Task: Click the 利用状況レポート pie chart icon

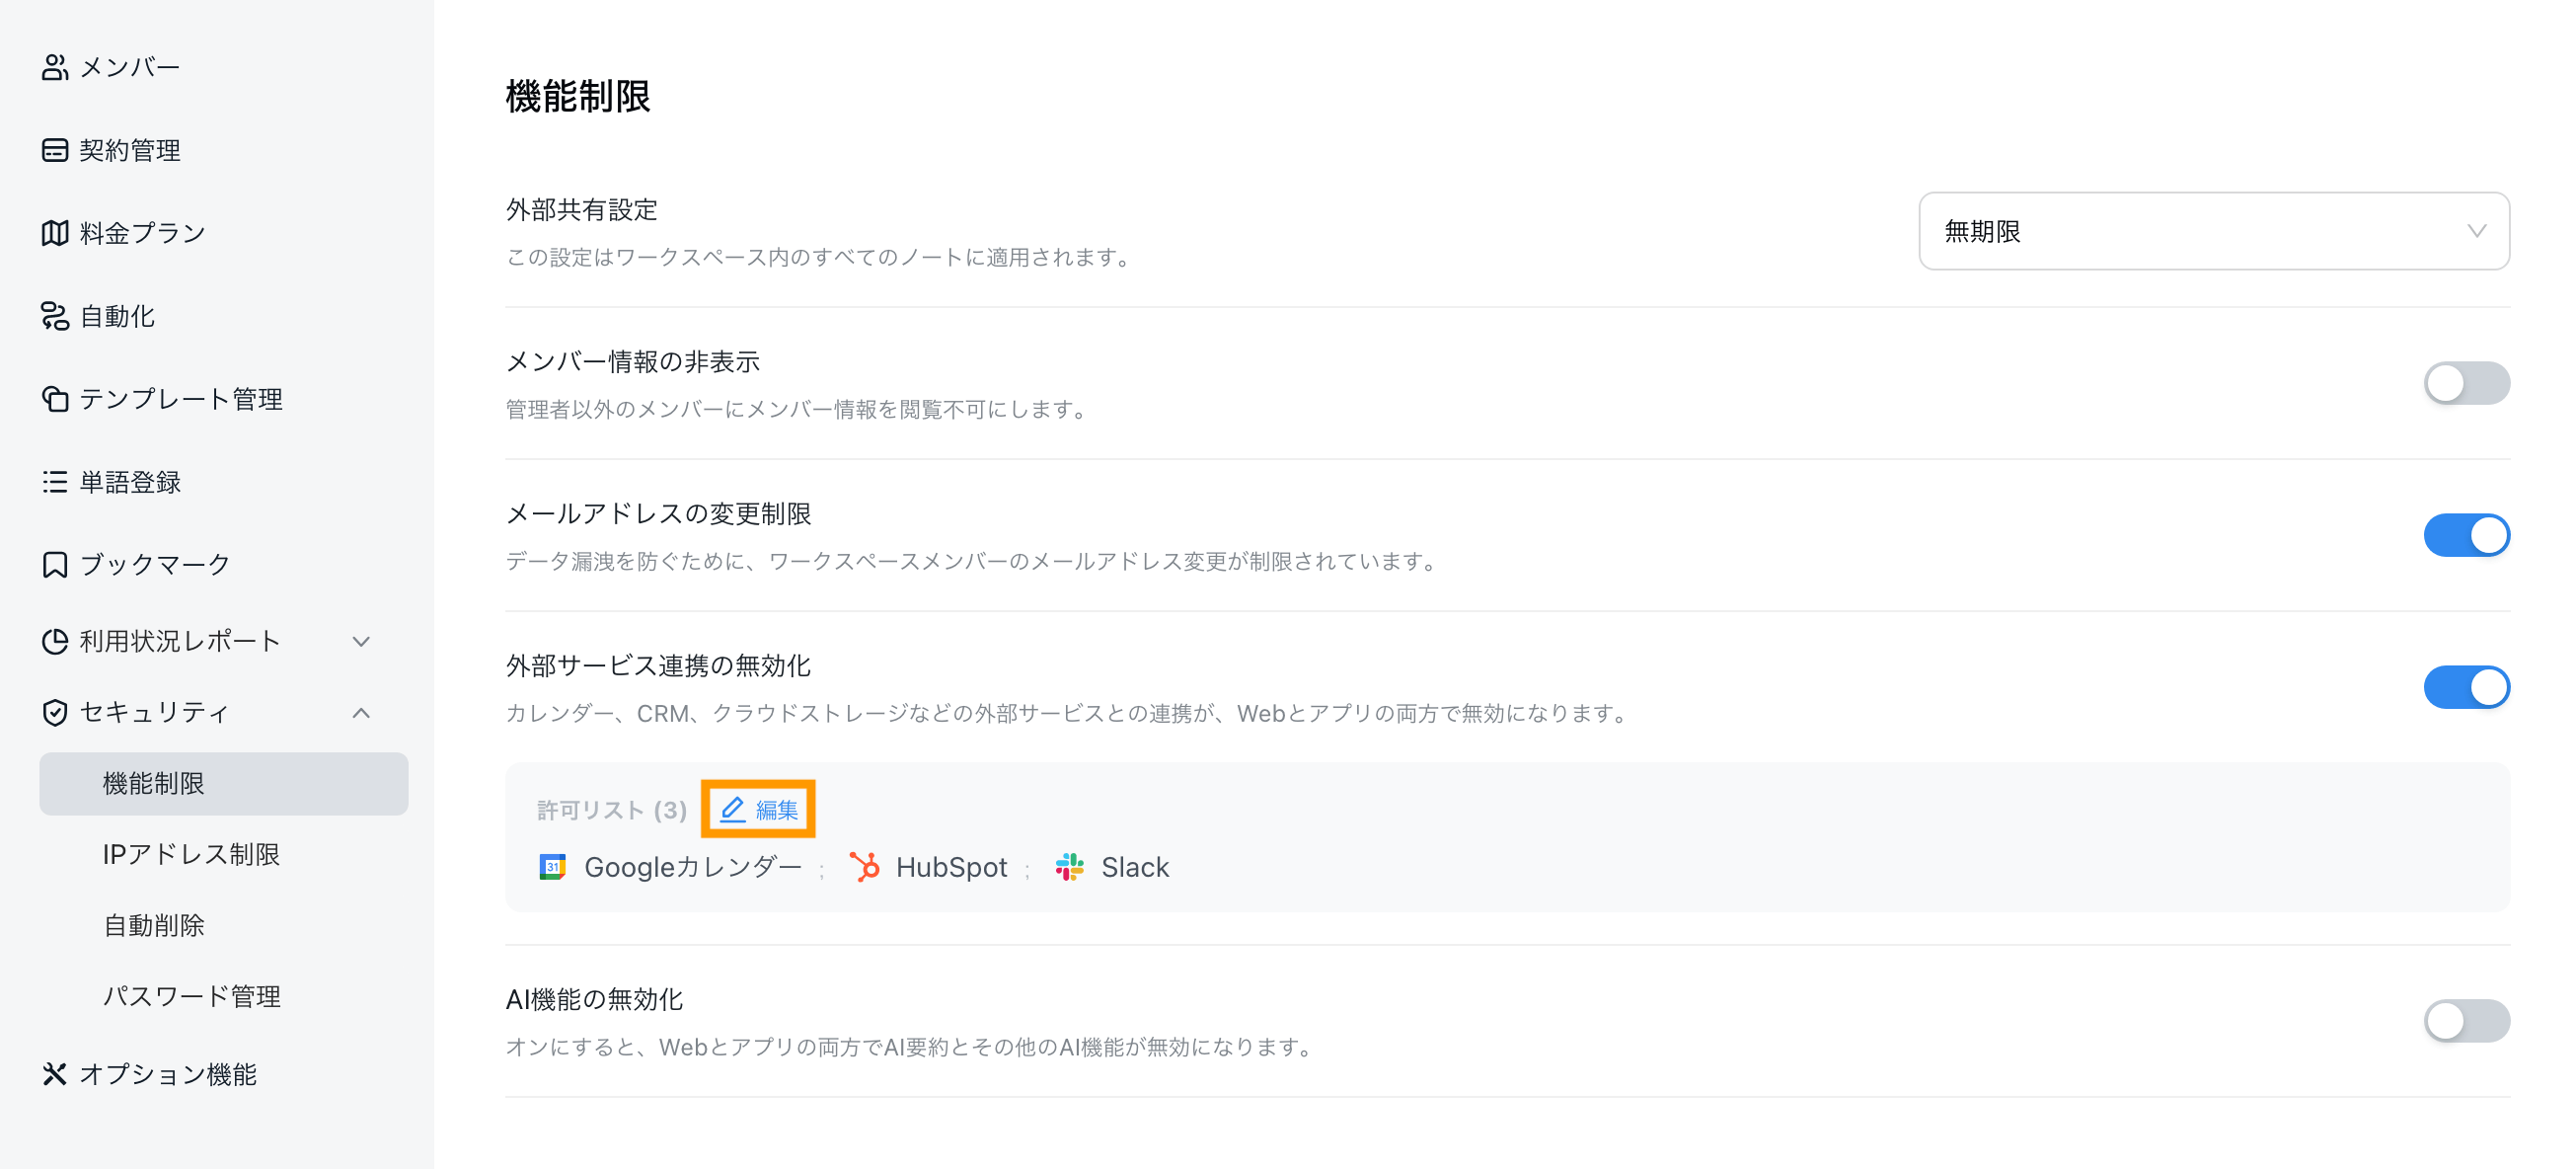Action: 55,641
